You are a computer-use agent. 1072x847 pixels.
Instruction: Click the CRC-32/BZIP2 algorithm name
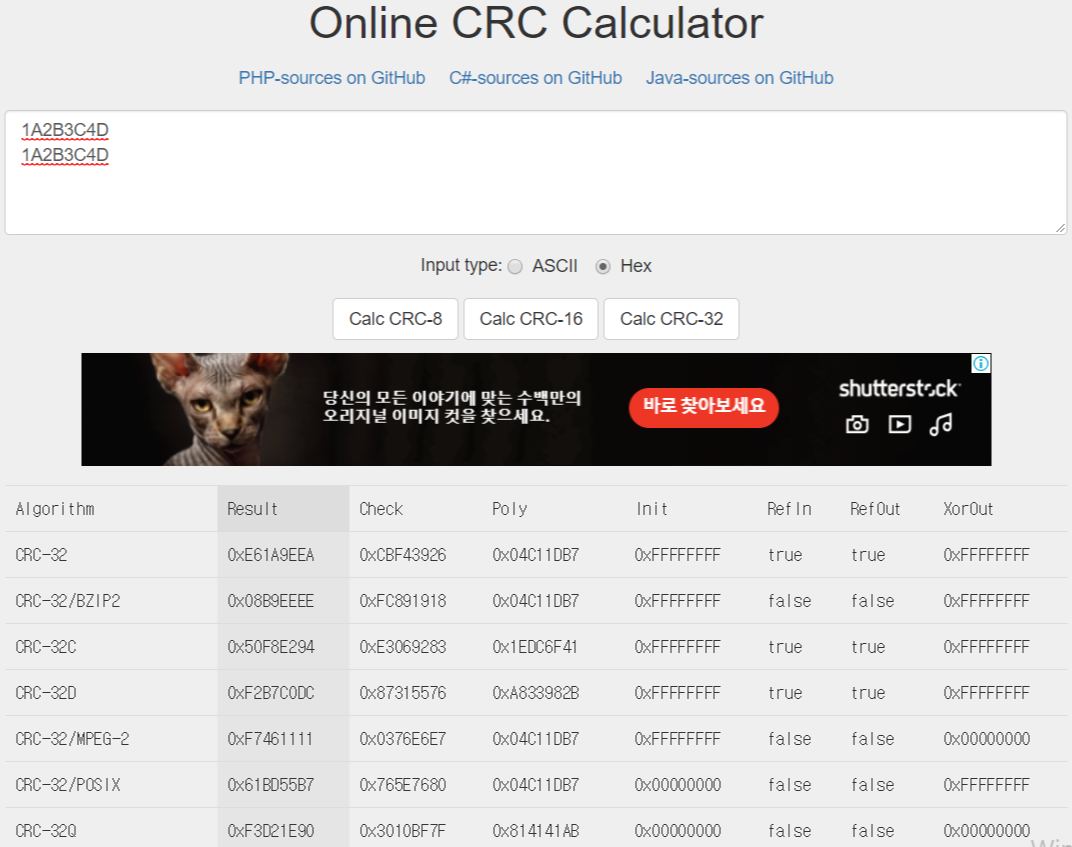coord(68,601)
